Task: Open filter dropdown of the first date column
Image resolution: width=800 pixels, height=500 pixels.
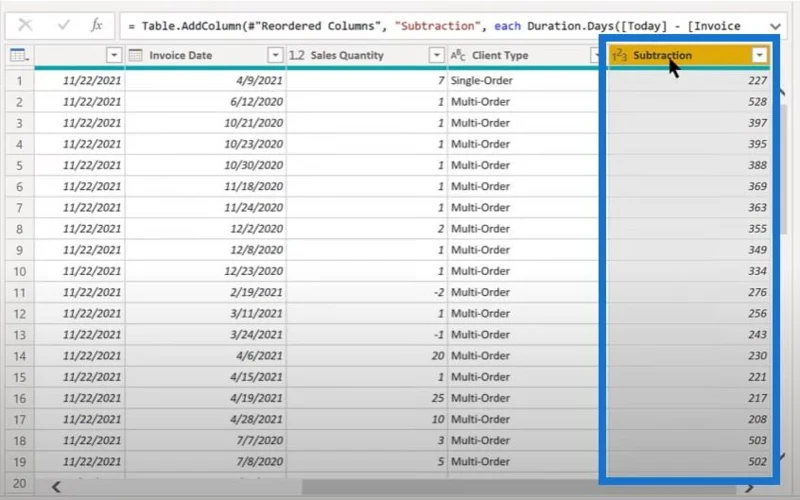Action: pyautogui.click(x=114, y=55)
